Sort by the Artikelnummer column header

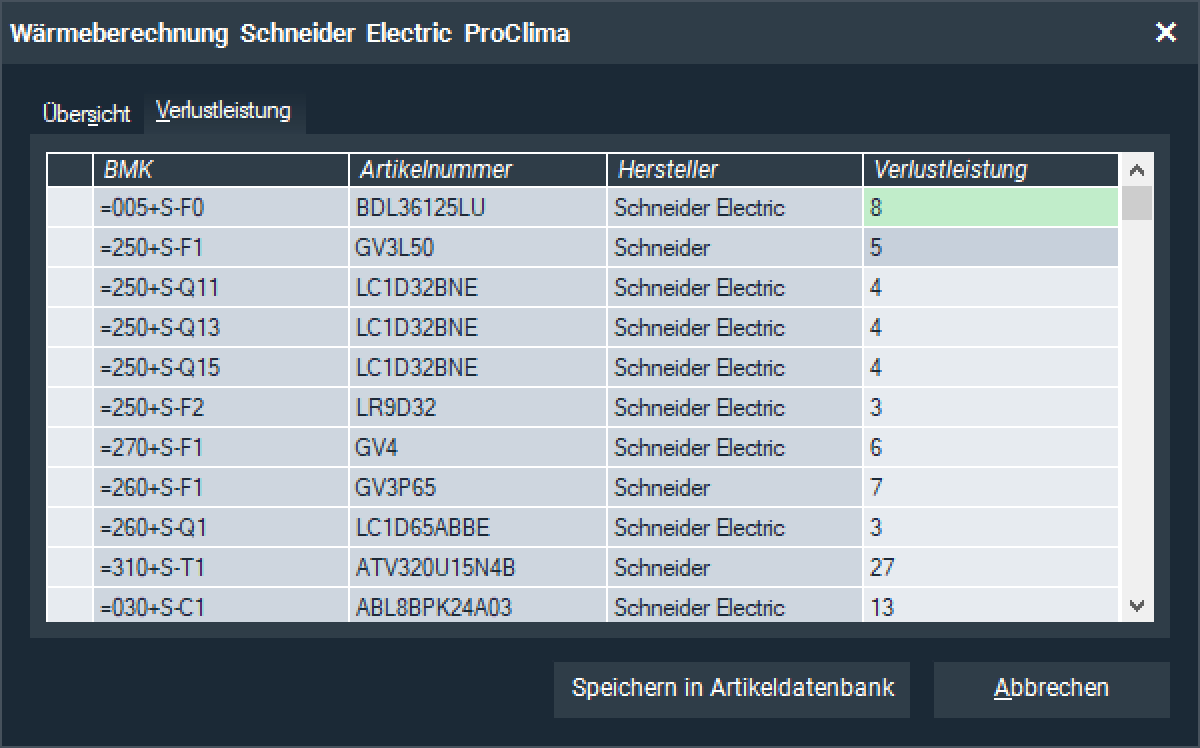click(x=477, y=170)
